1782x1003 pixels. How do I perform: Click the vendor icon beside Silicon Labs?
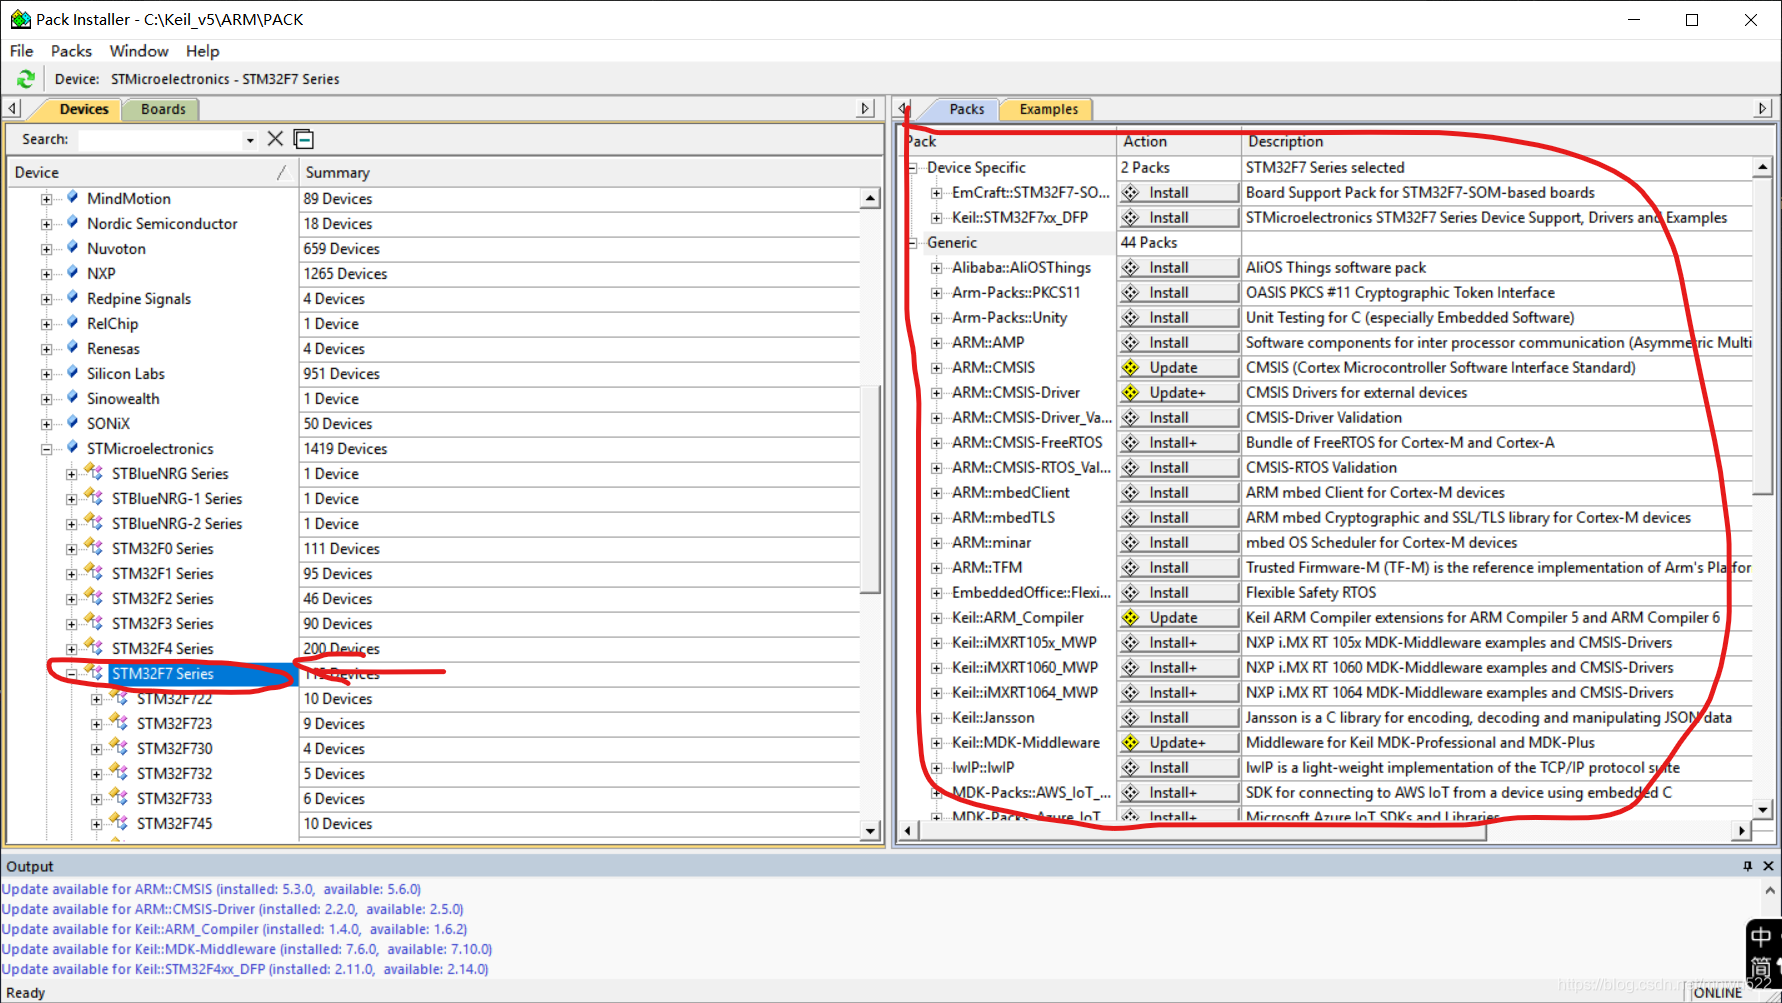pyautogui.click(x=72, y=372)
